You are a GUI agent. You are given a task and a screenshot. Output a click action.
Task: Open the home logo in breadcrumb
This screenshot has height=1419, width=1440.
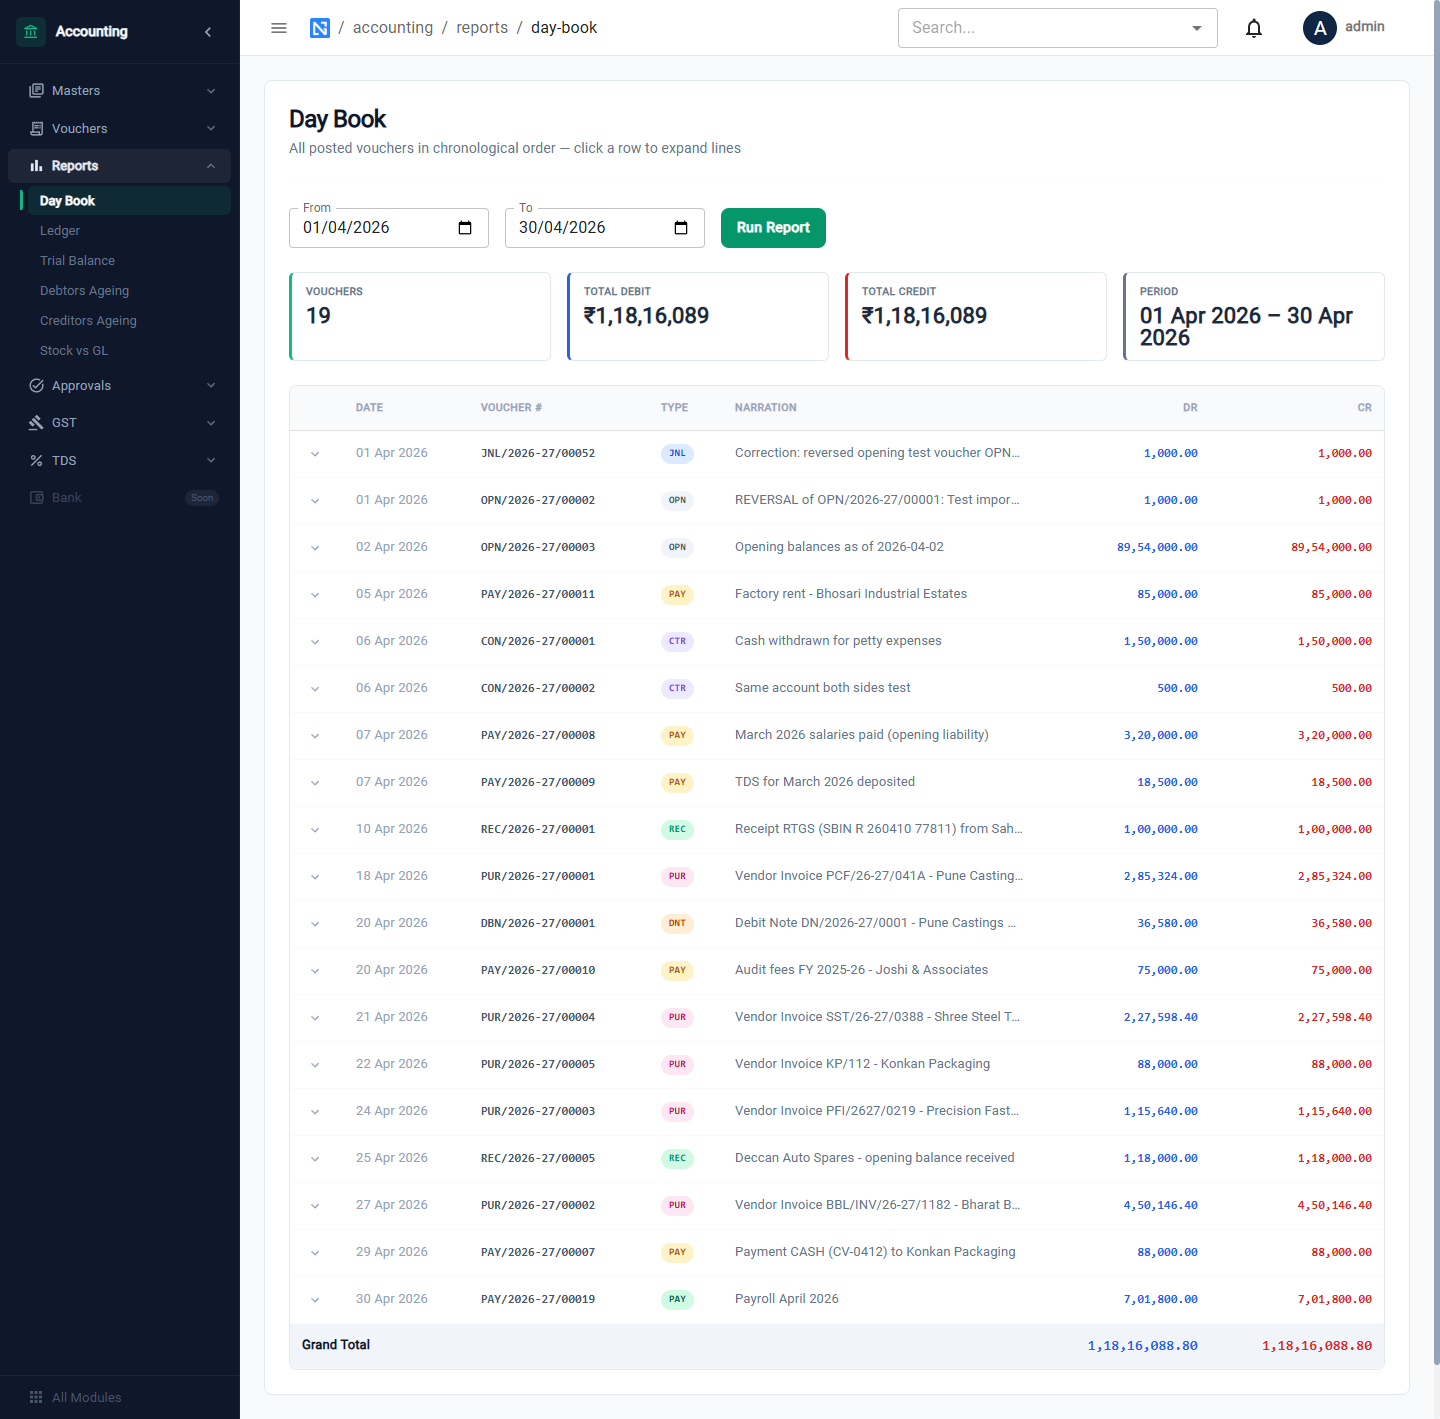(320, 28)
